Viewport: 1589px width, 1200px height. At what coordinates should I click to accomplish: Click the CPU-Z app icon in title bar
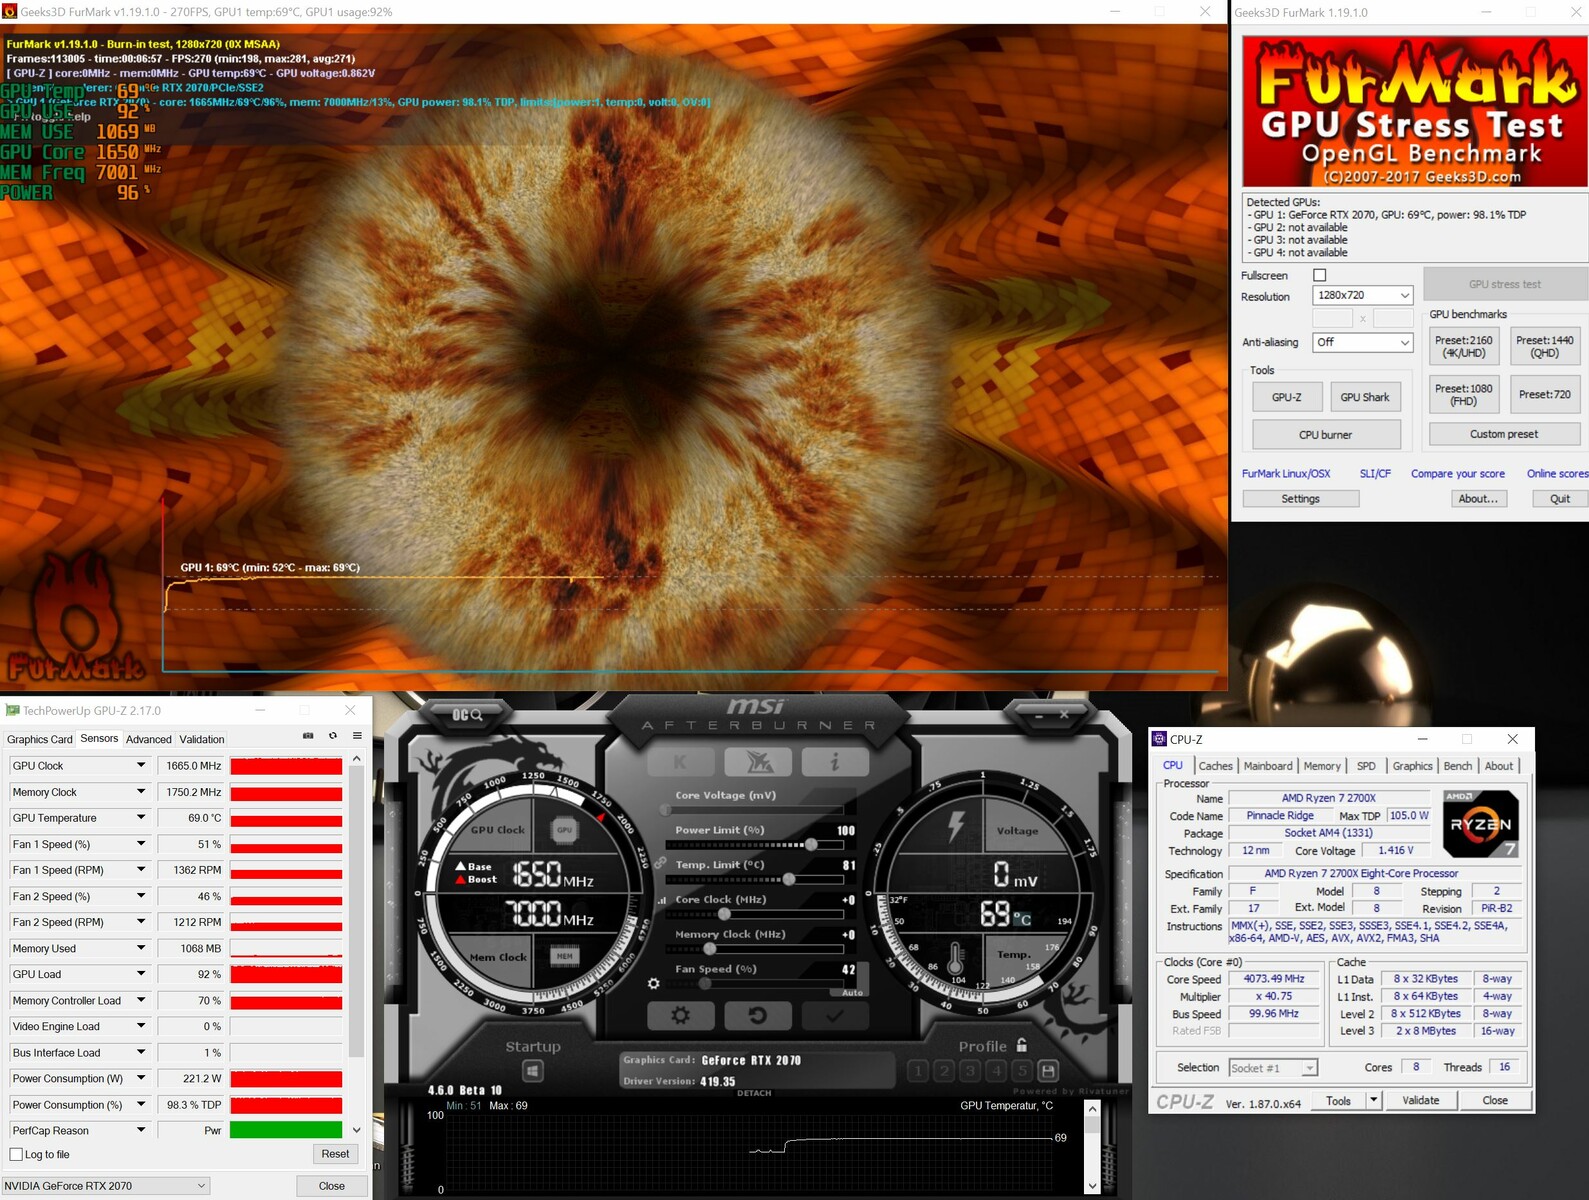(1160, 739)
